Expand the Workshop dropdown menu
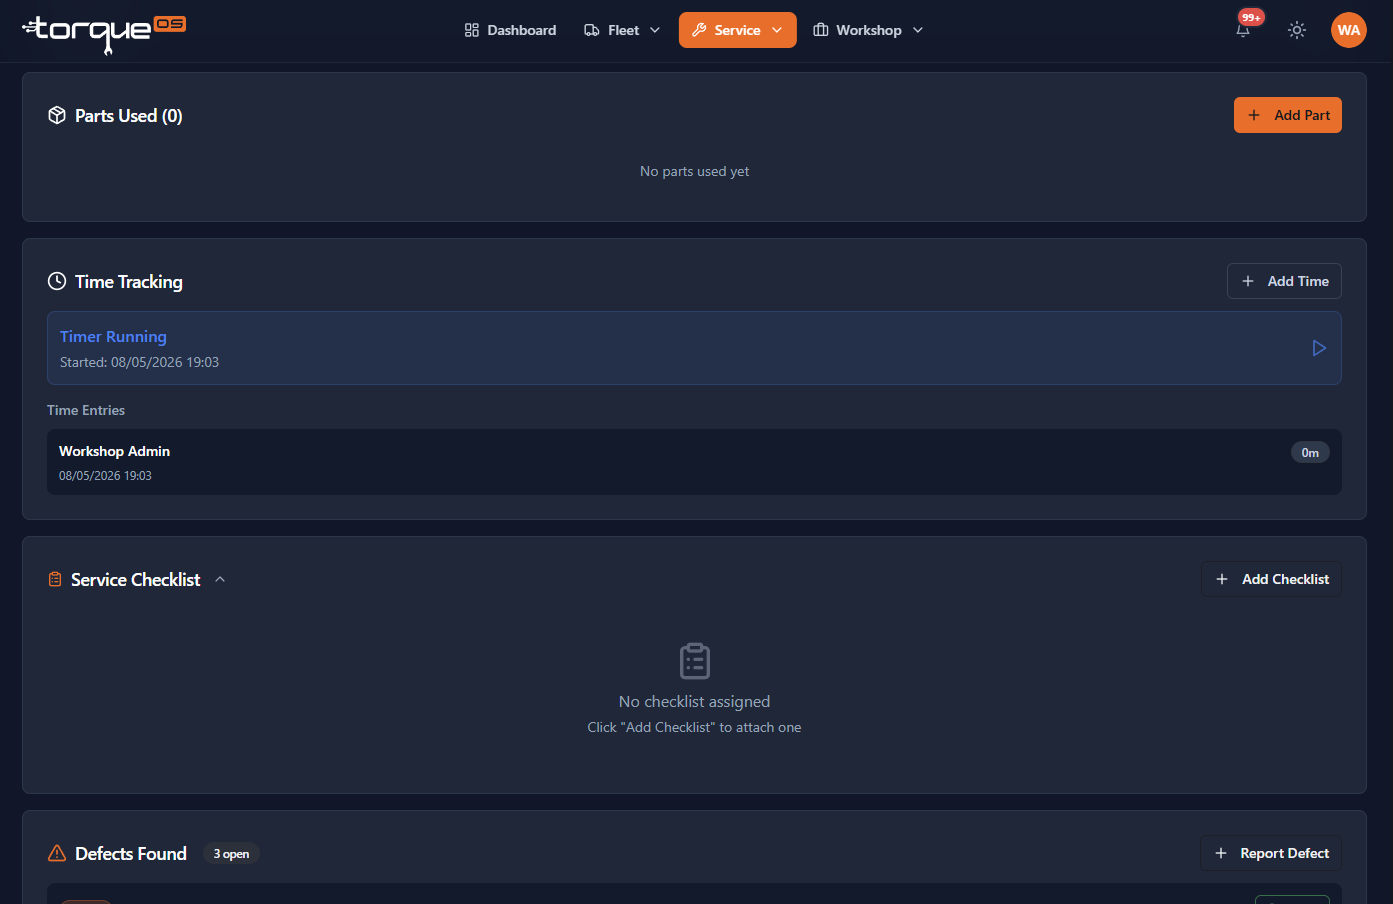The height and width of the screenshot is (904, 1393). coord(868,30)
